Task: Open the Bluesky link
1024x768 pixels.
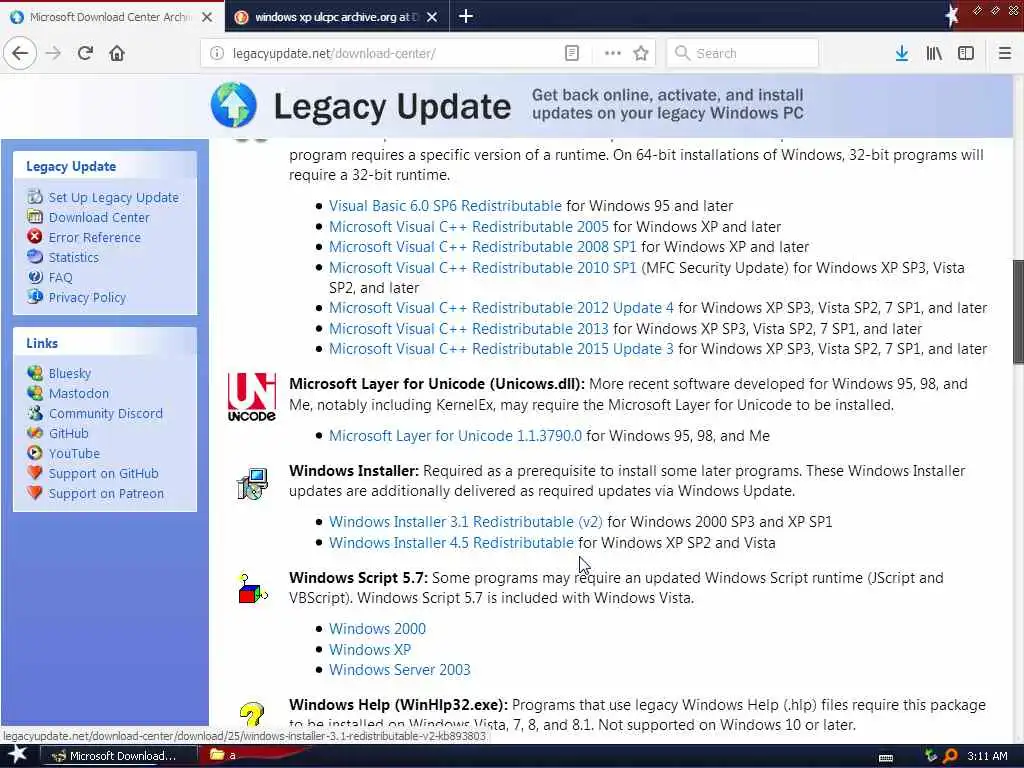Action: pyautogui.click(x=70, y=374)
